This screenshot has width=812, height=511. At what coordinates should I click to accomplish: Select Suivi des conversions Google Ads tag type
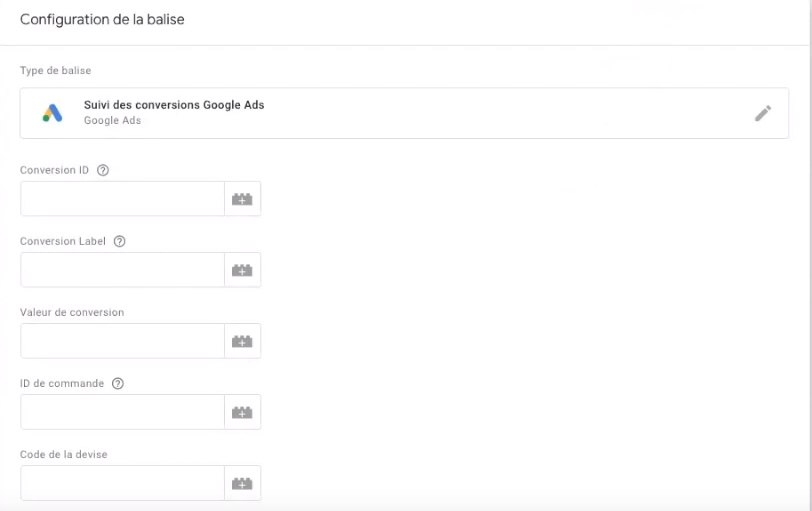coord(404,113)
